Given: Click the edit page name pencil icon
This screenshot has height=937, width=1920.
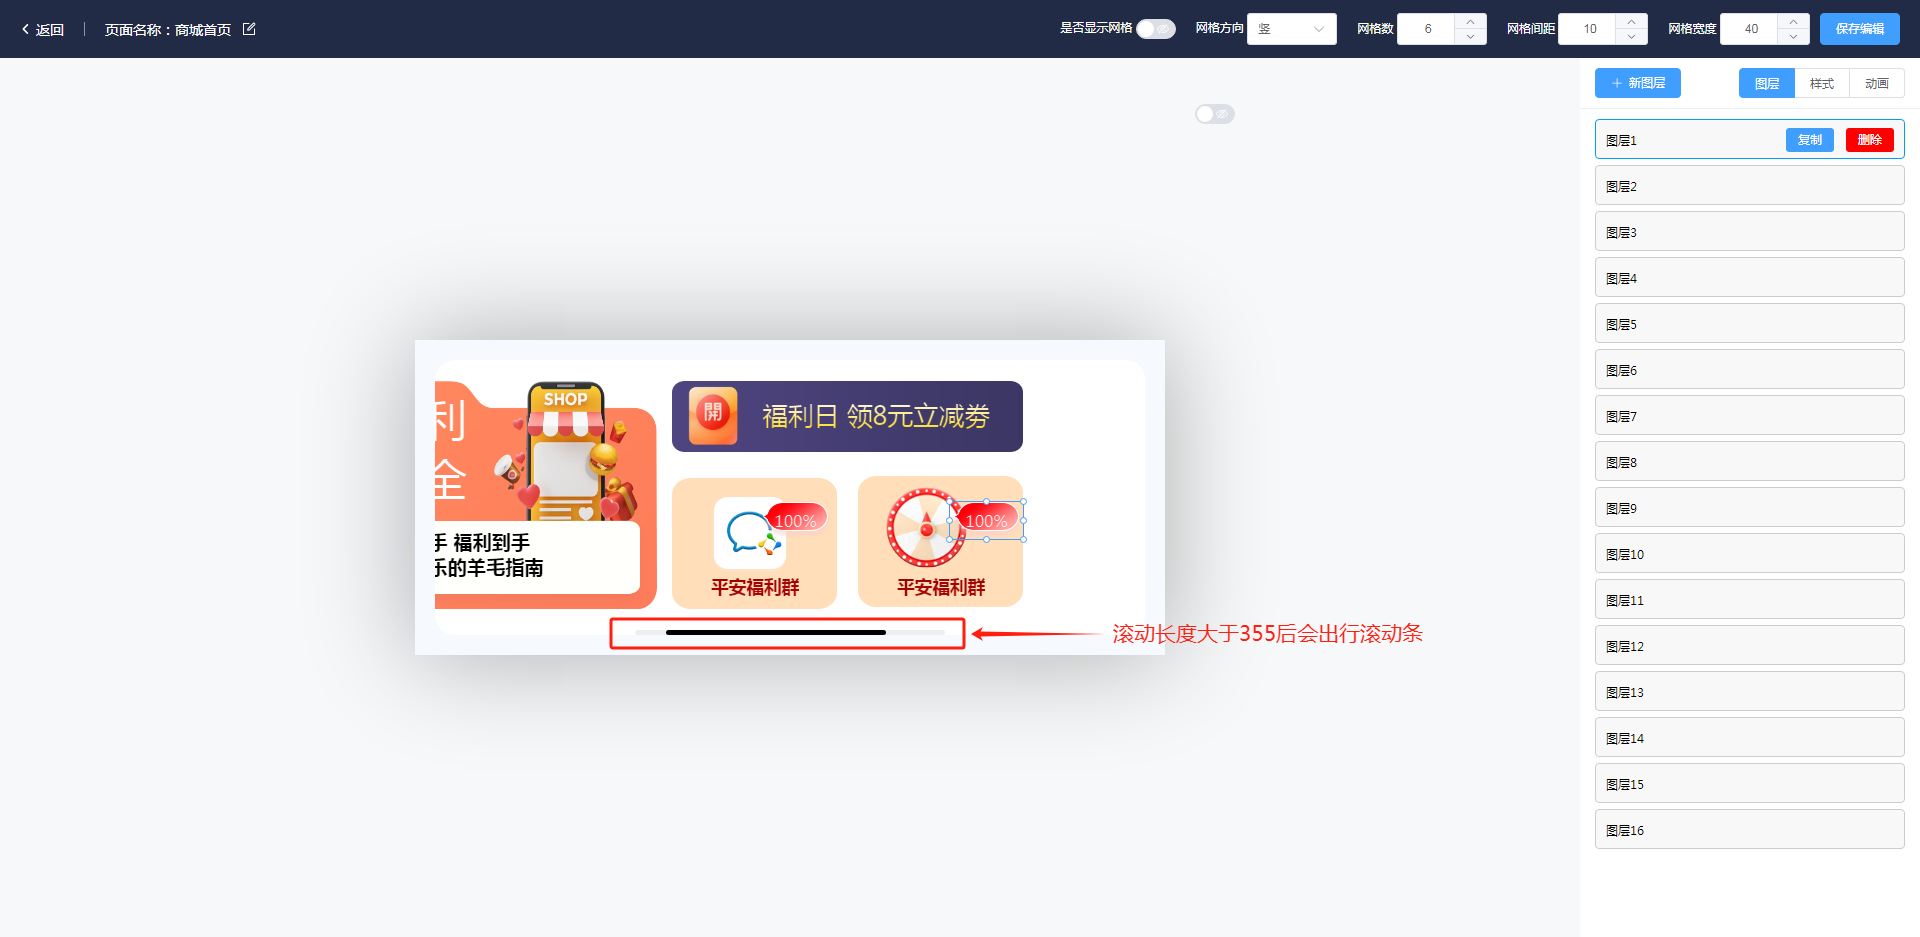Looking at the screenshot, I should (x=249, y=29).
